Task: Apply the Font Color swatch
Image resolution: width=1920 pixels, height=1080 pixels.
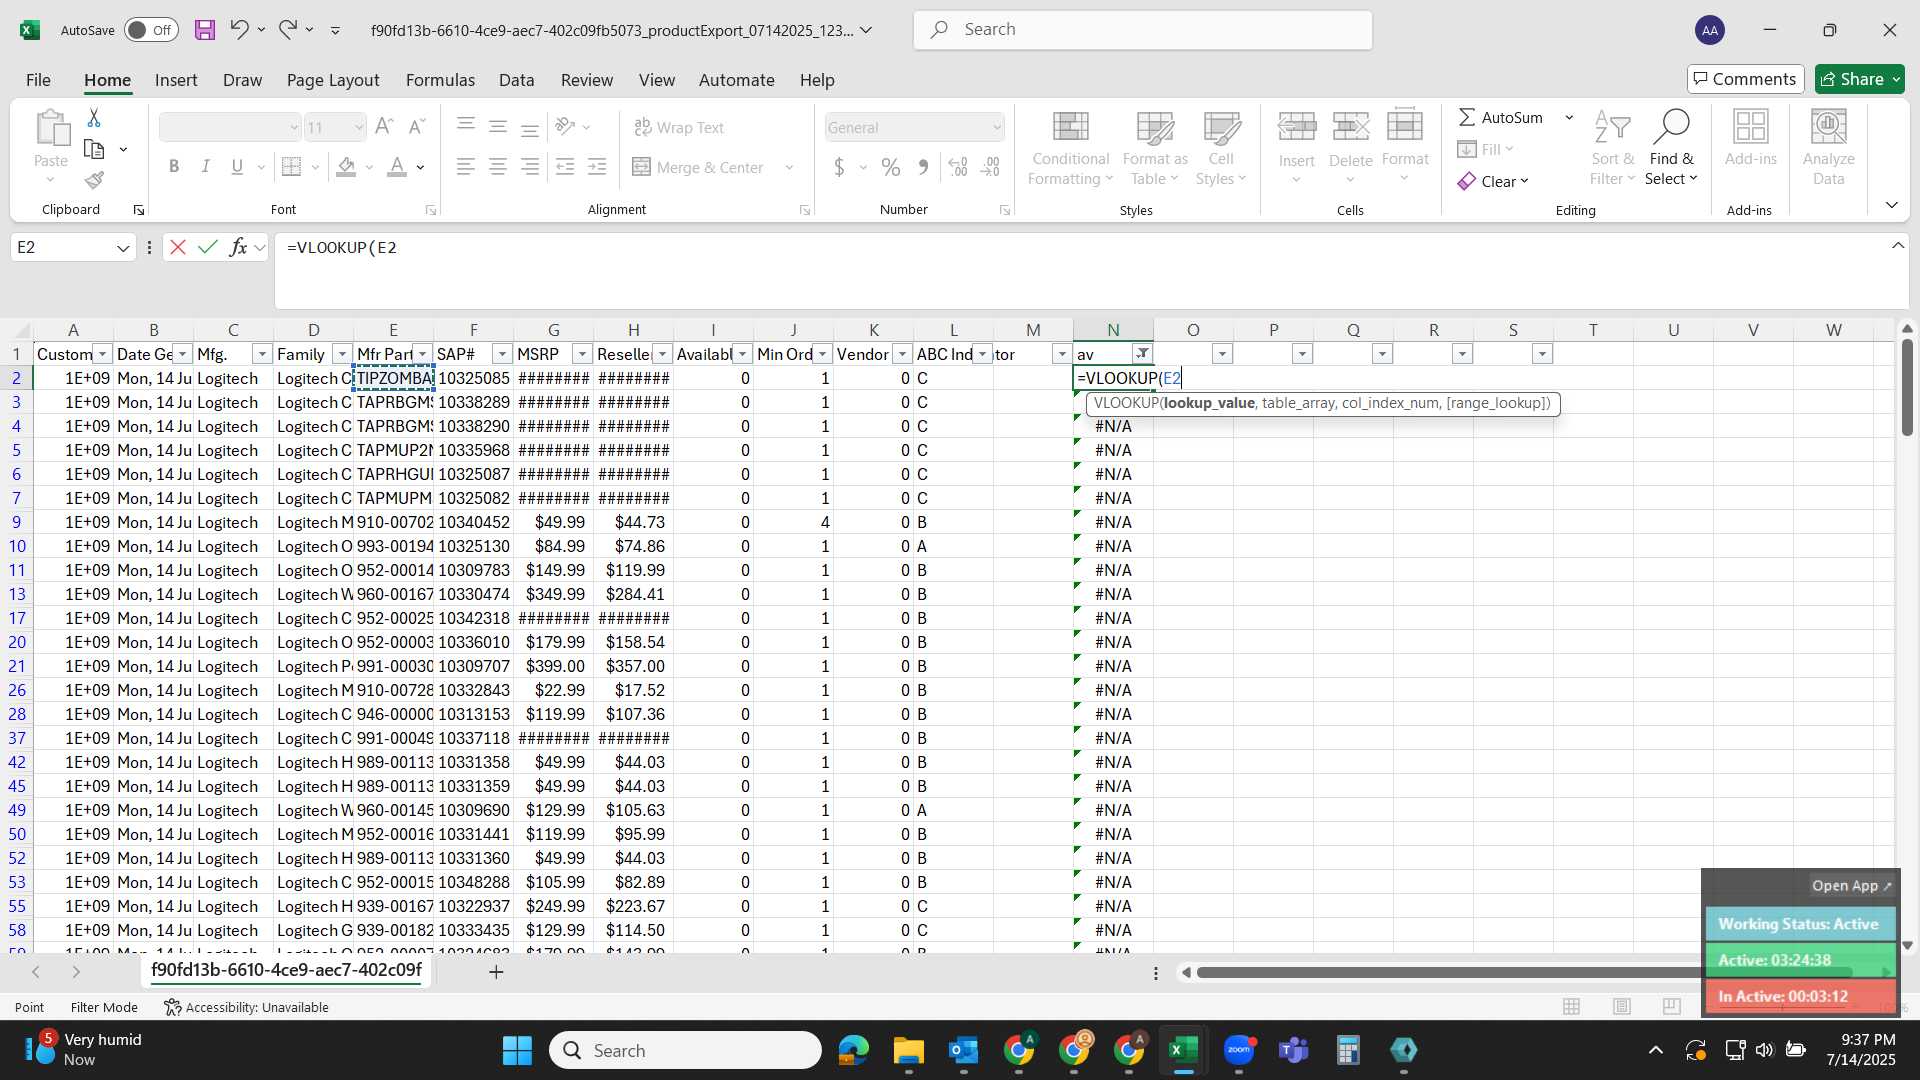Action: (x=397, y=167)
